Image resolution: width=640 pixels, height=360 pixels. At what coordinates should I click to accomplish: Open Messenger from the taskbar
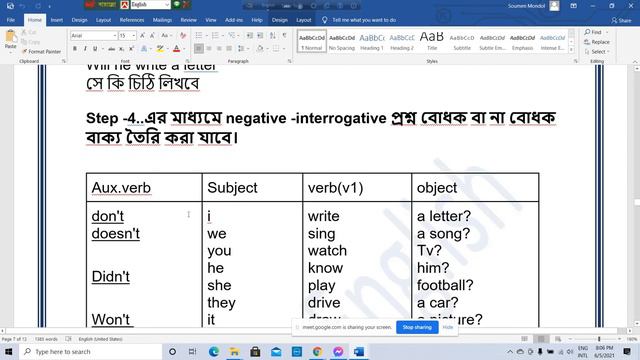coord(338,352)
